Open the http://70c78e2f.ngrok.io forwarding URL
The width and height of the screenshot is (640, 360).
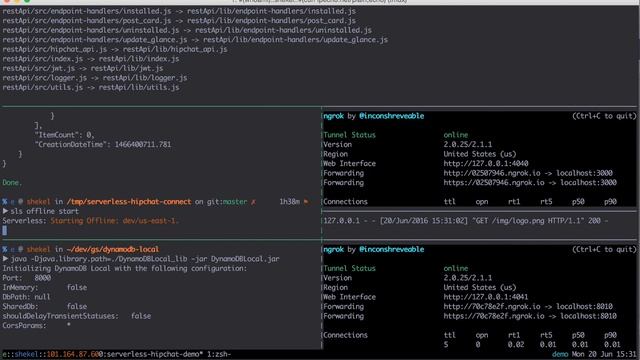[492, 307]
